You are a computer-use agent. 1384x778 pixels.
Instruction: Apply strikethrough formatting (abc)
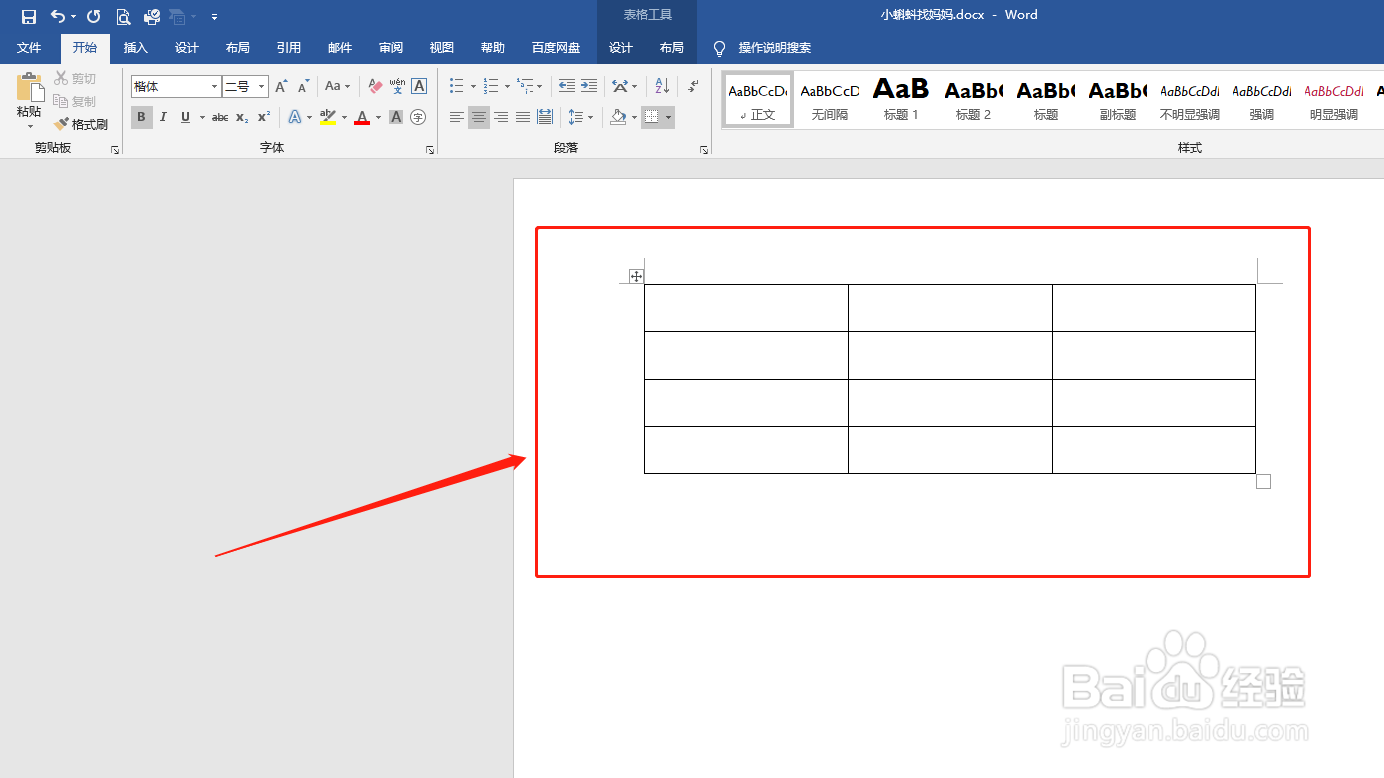point(220,117)
